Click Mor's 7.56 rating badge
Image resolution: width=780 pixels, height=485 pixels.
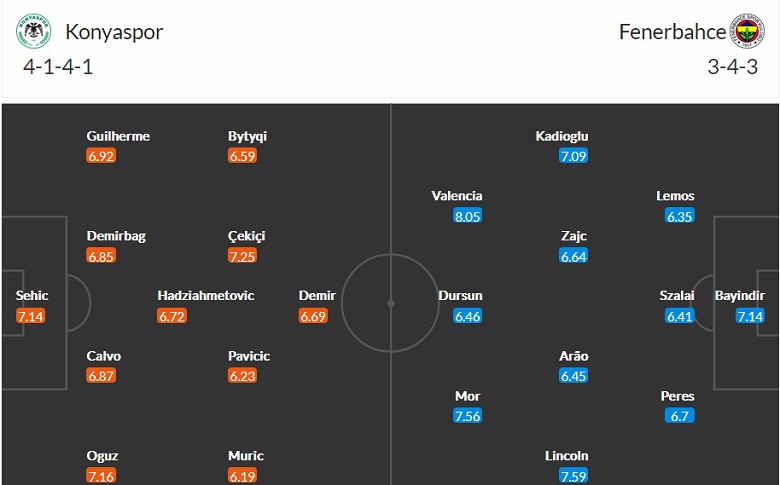point(467,416)
